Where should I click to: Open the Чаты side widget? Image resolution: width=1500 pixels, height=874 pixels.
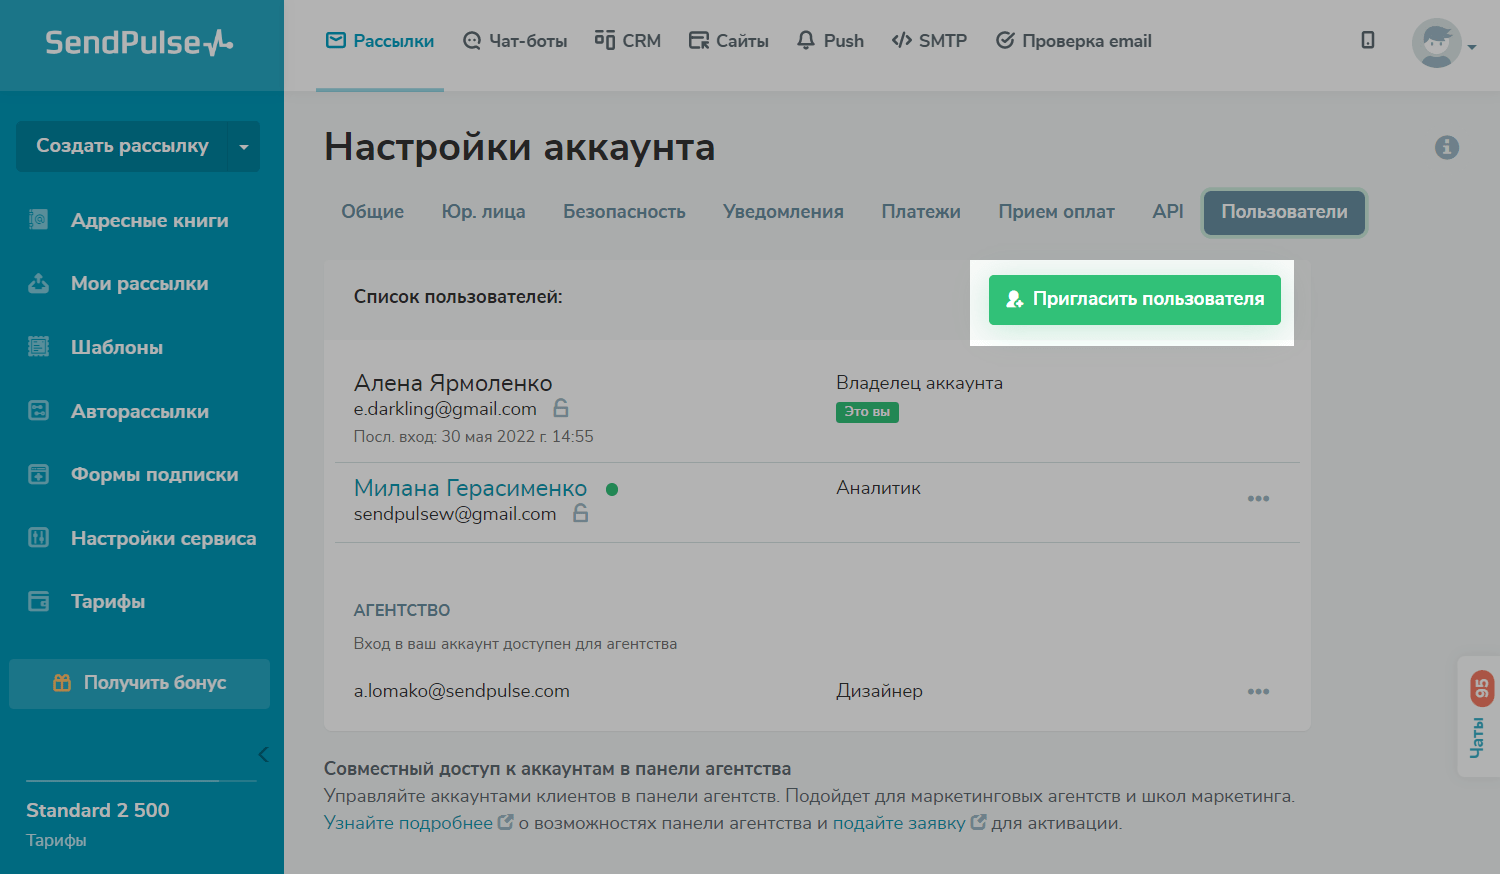(x=1479, y=715)
